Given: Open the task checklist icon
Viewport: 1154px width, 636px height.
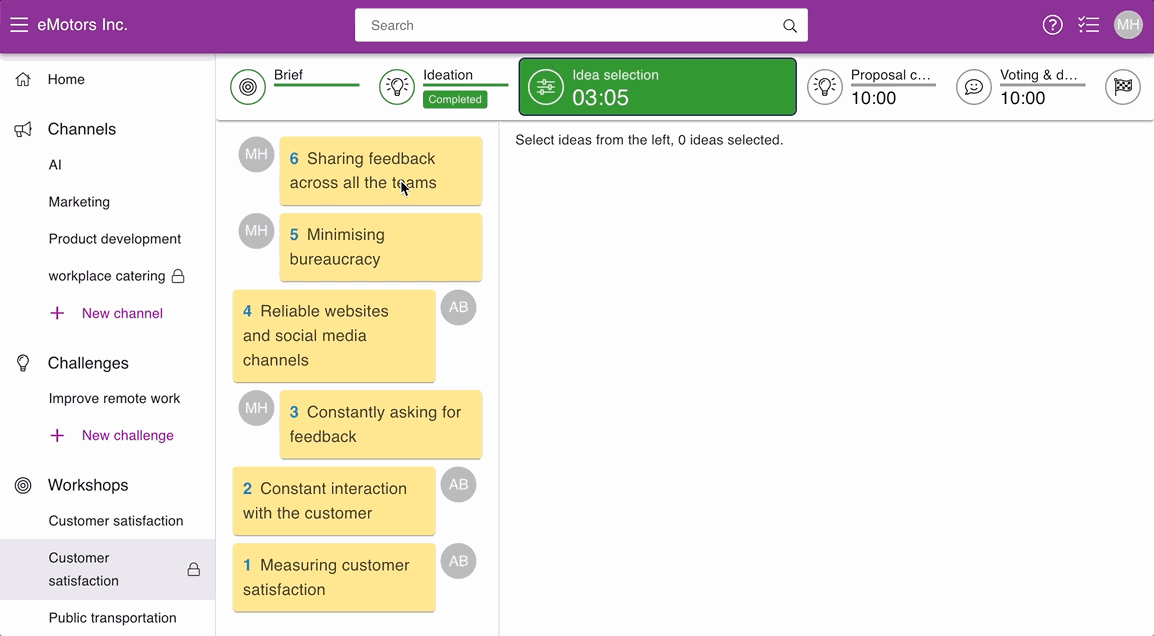Looking at the screenshot, I should click(1088, 25).
